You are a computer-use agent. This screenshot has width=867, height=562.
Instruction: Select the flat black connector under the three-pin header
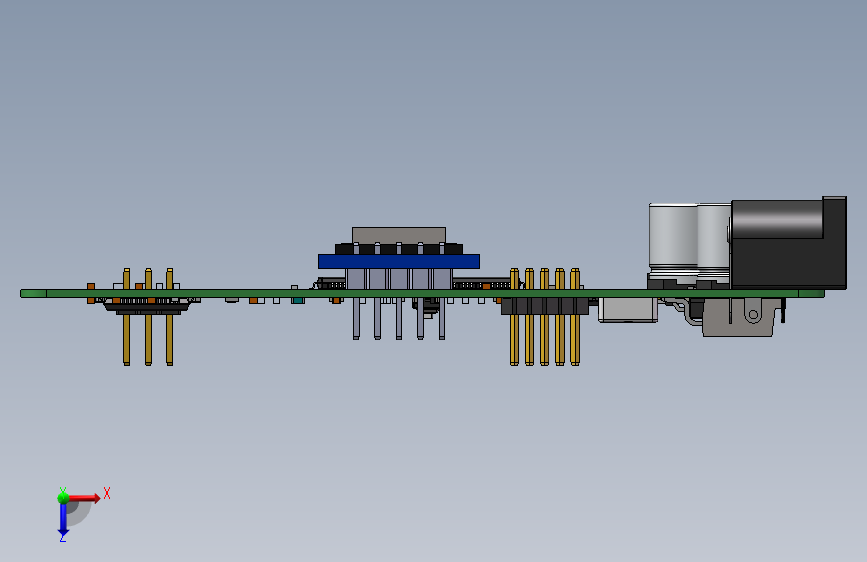[x=147, y=306]
